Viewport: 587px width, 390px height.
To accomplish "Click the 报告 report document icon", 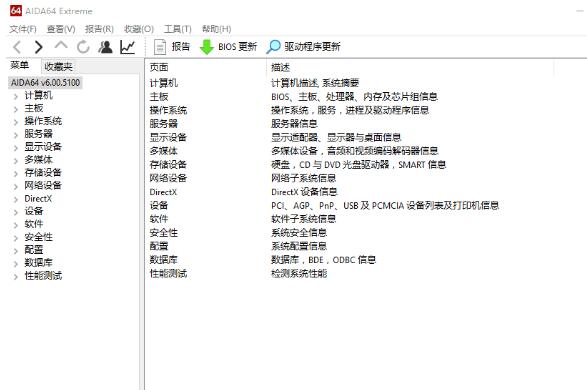I will [160, 47].
